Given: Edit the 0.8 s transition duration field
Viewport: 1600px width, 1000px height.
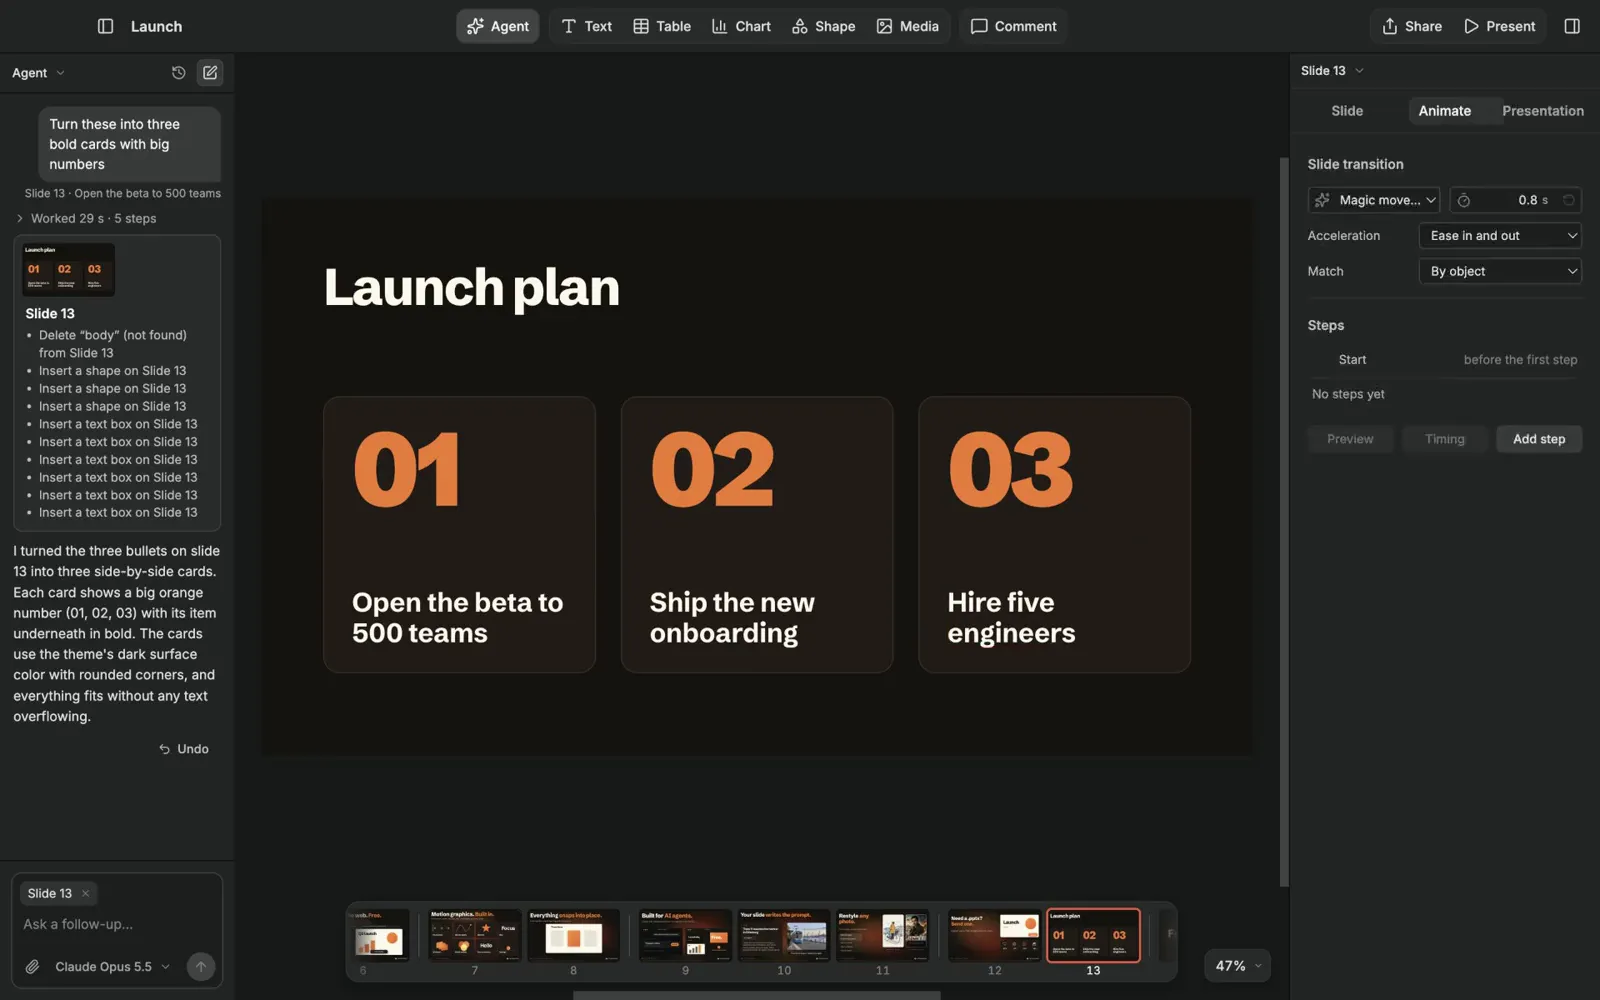Looking at the screenshot, I should click(x=1515, y=200).
